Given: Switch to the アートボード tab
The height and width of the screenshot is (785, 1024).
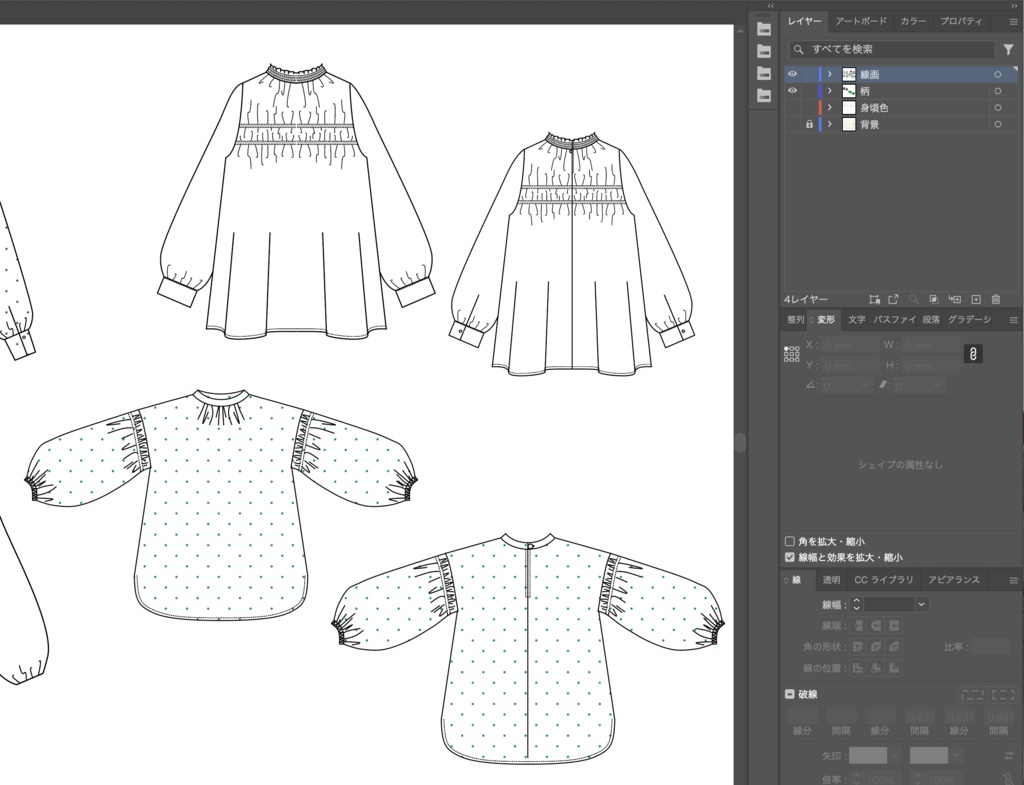Looking at the screenshot, I should coord(861,22).
